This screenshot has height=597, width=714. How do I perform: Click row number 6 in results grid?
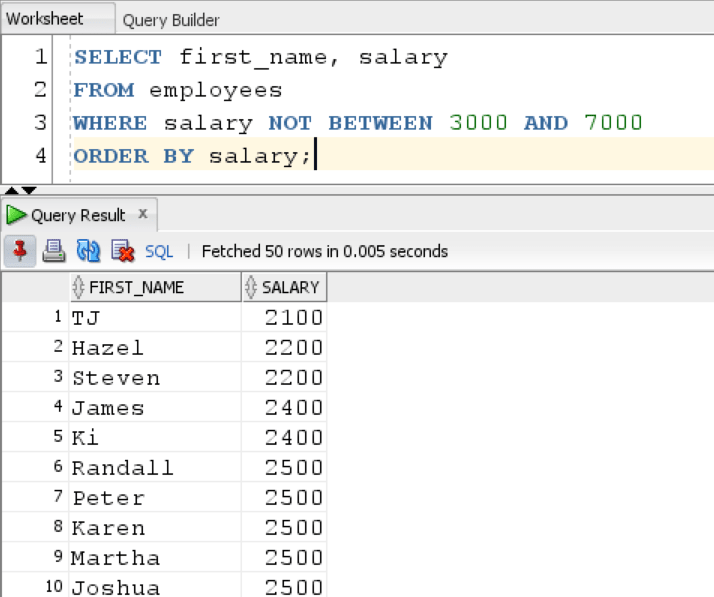(x=57, y=466)
